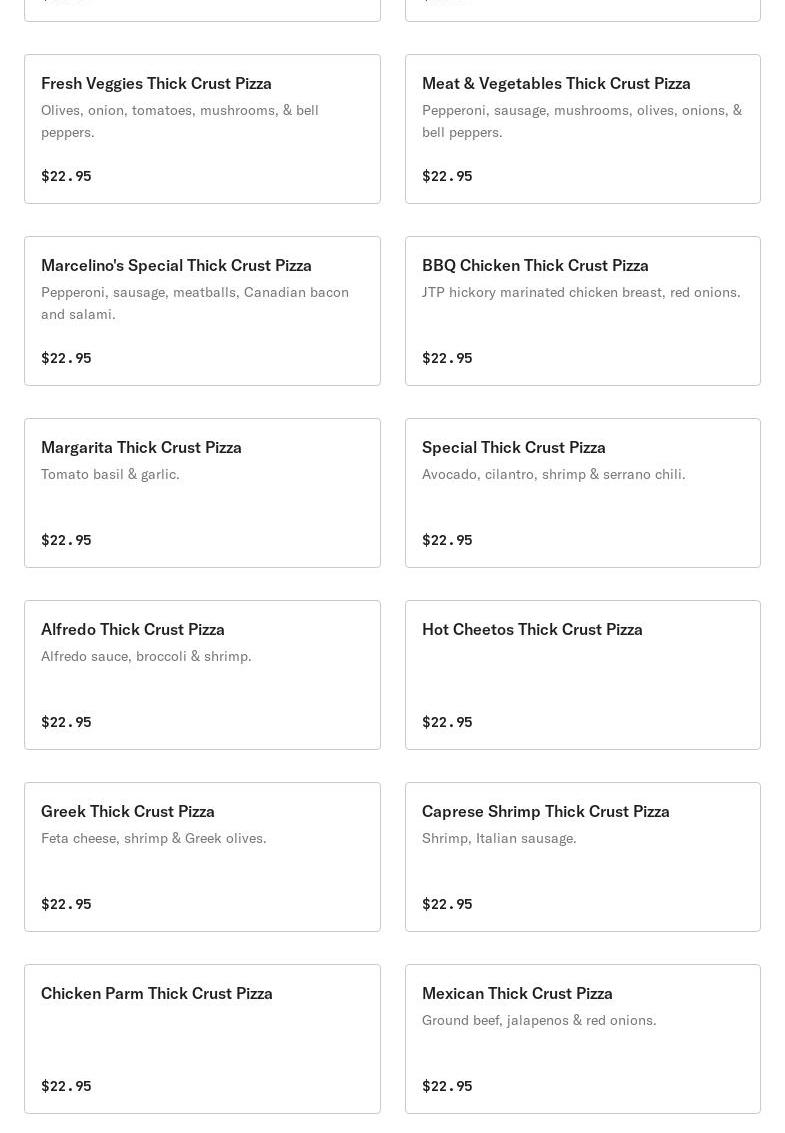The width and height of the screenshot is (785, 1133).
Task: Pick the Alfredo Thick Crust Pizza
Action: (x=133, y=629)
